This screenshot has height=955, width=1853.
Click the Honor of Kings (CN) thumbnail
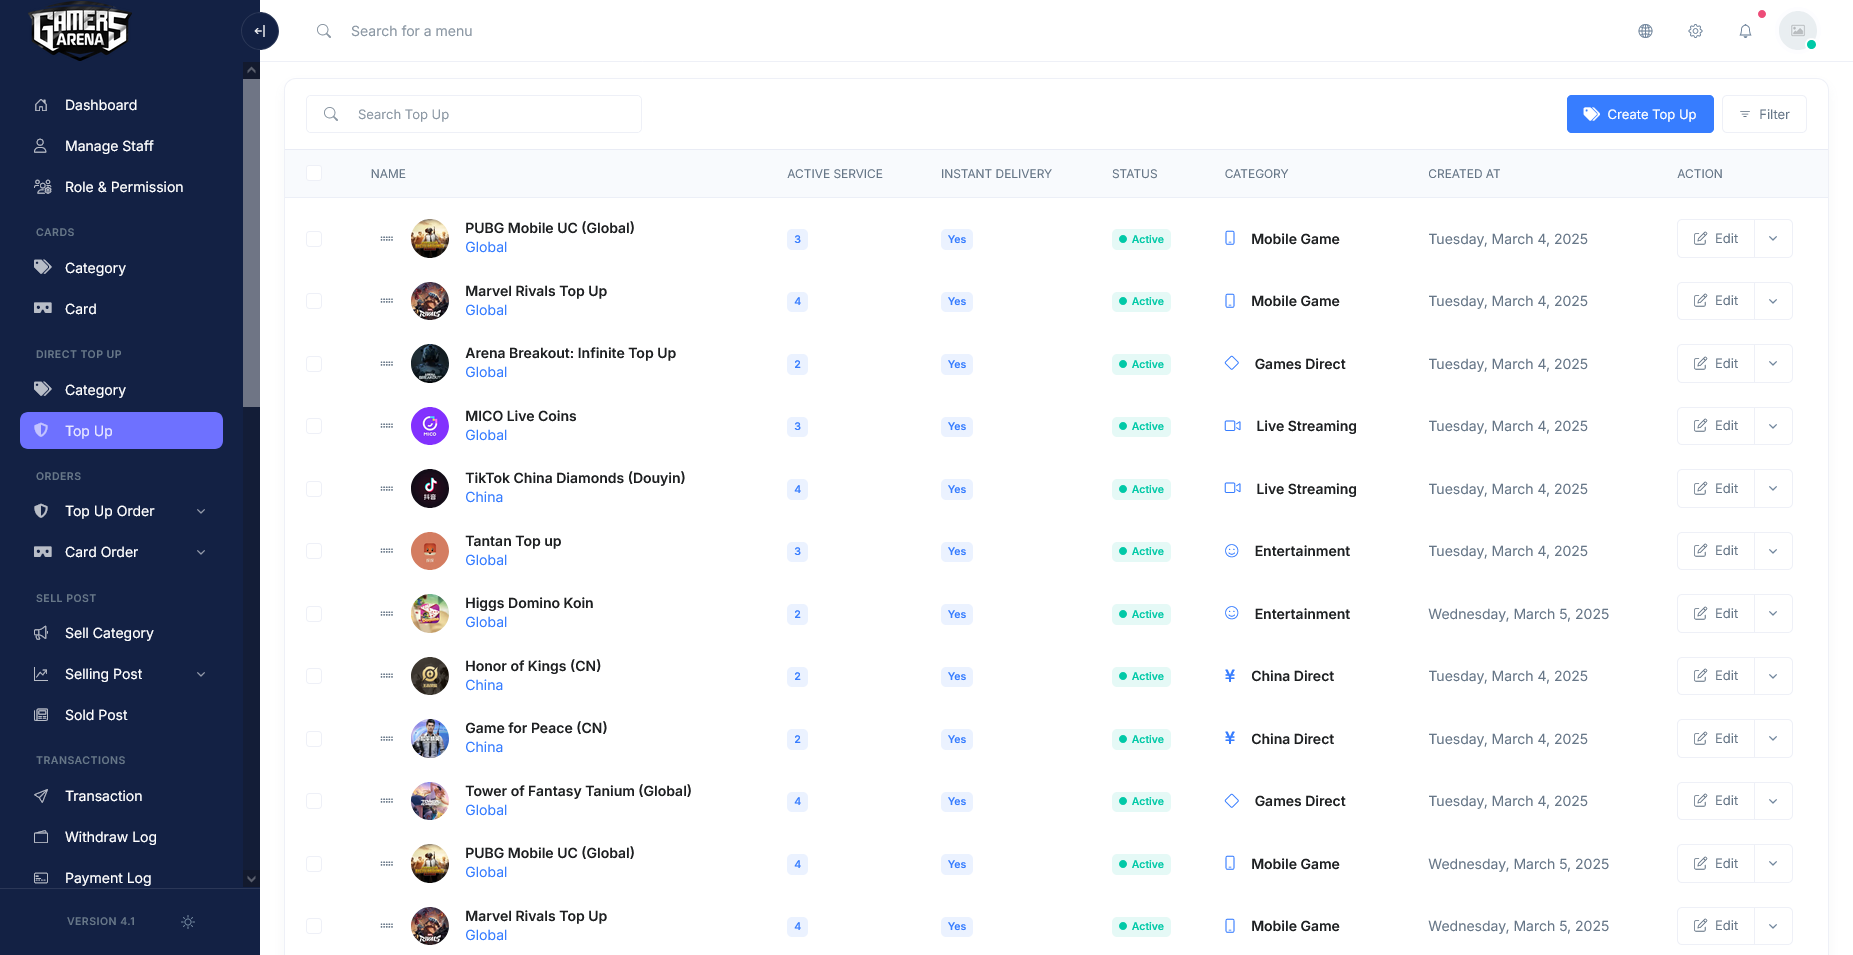click(x=430, y=676)
